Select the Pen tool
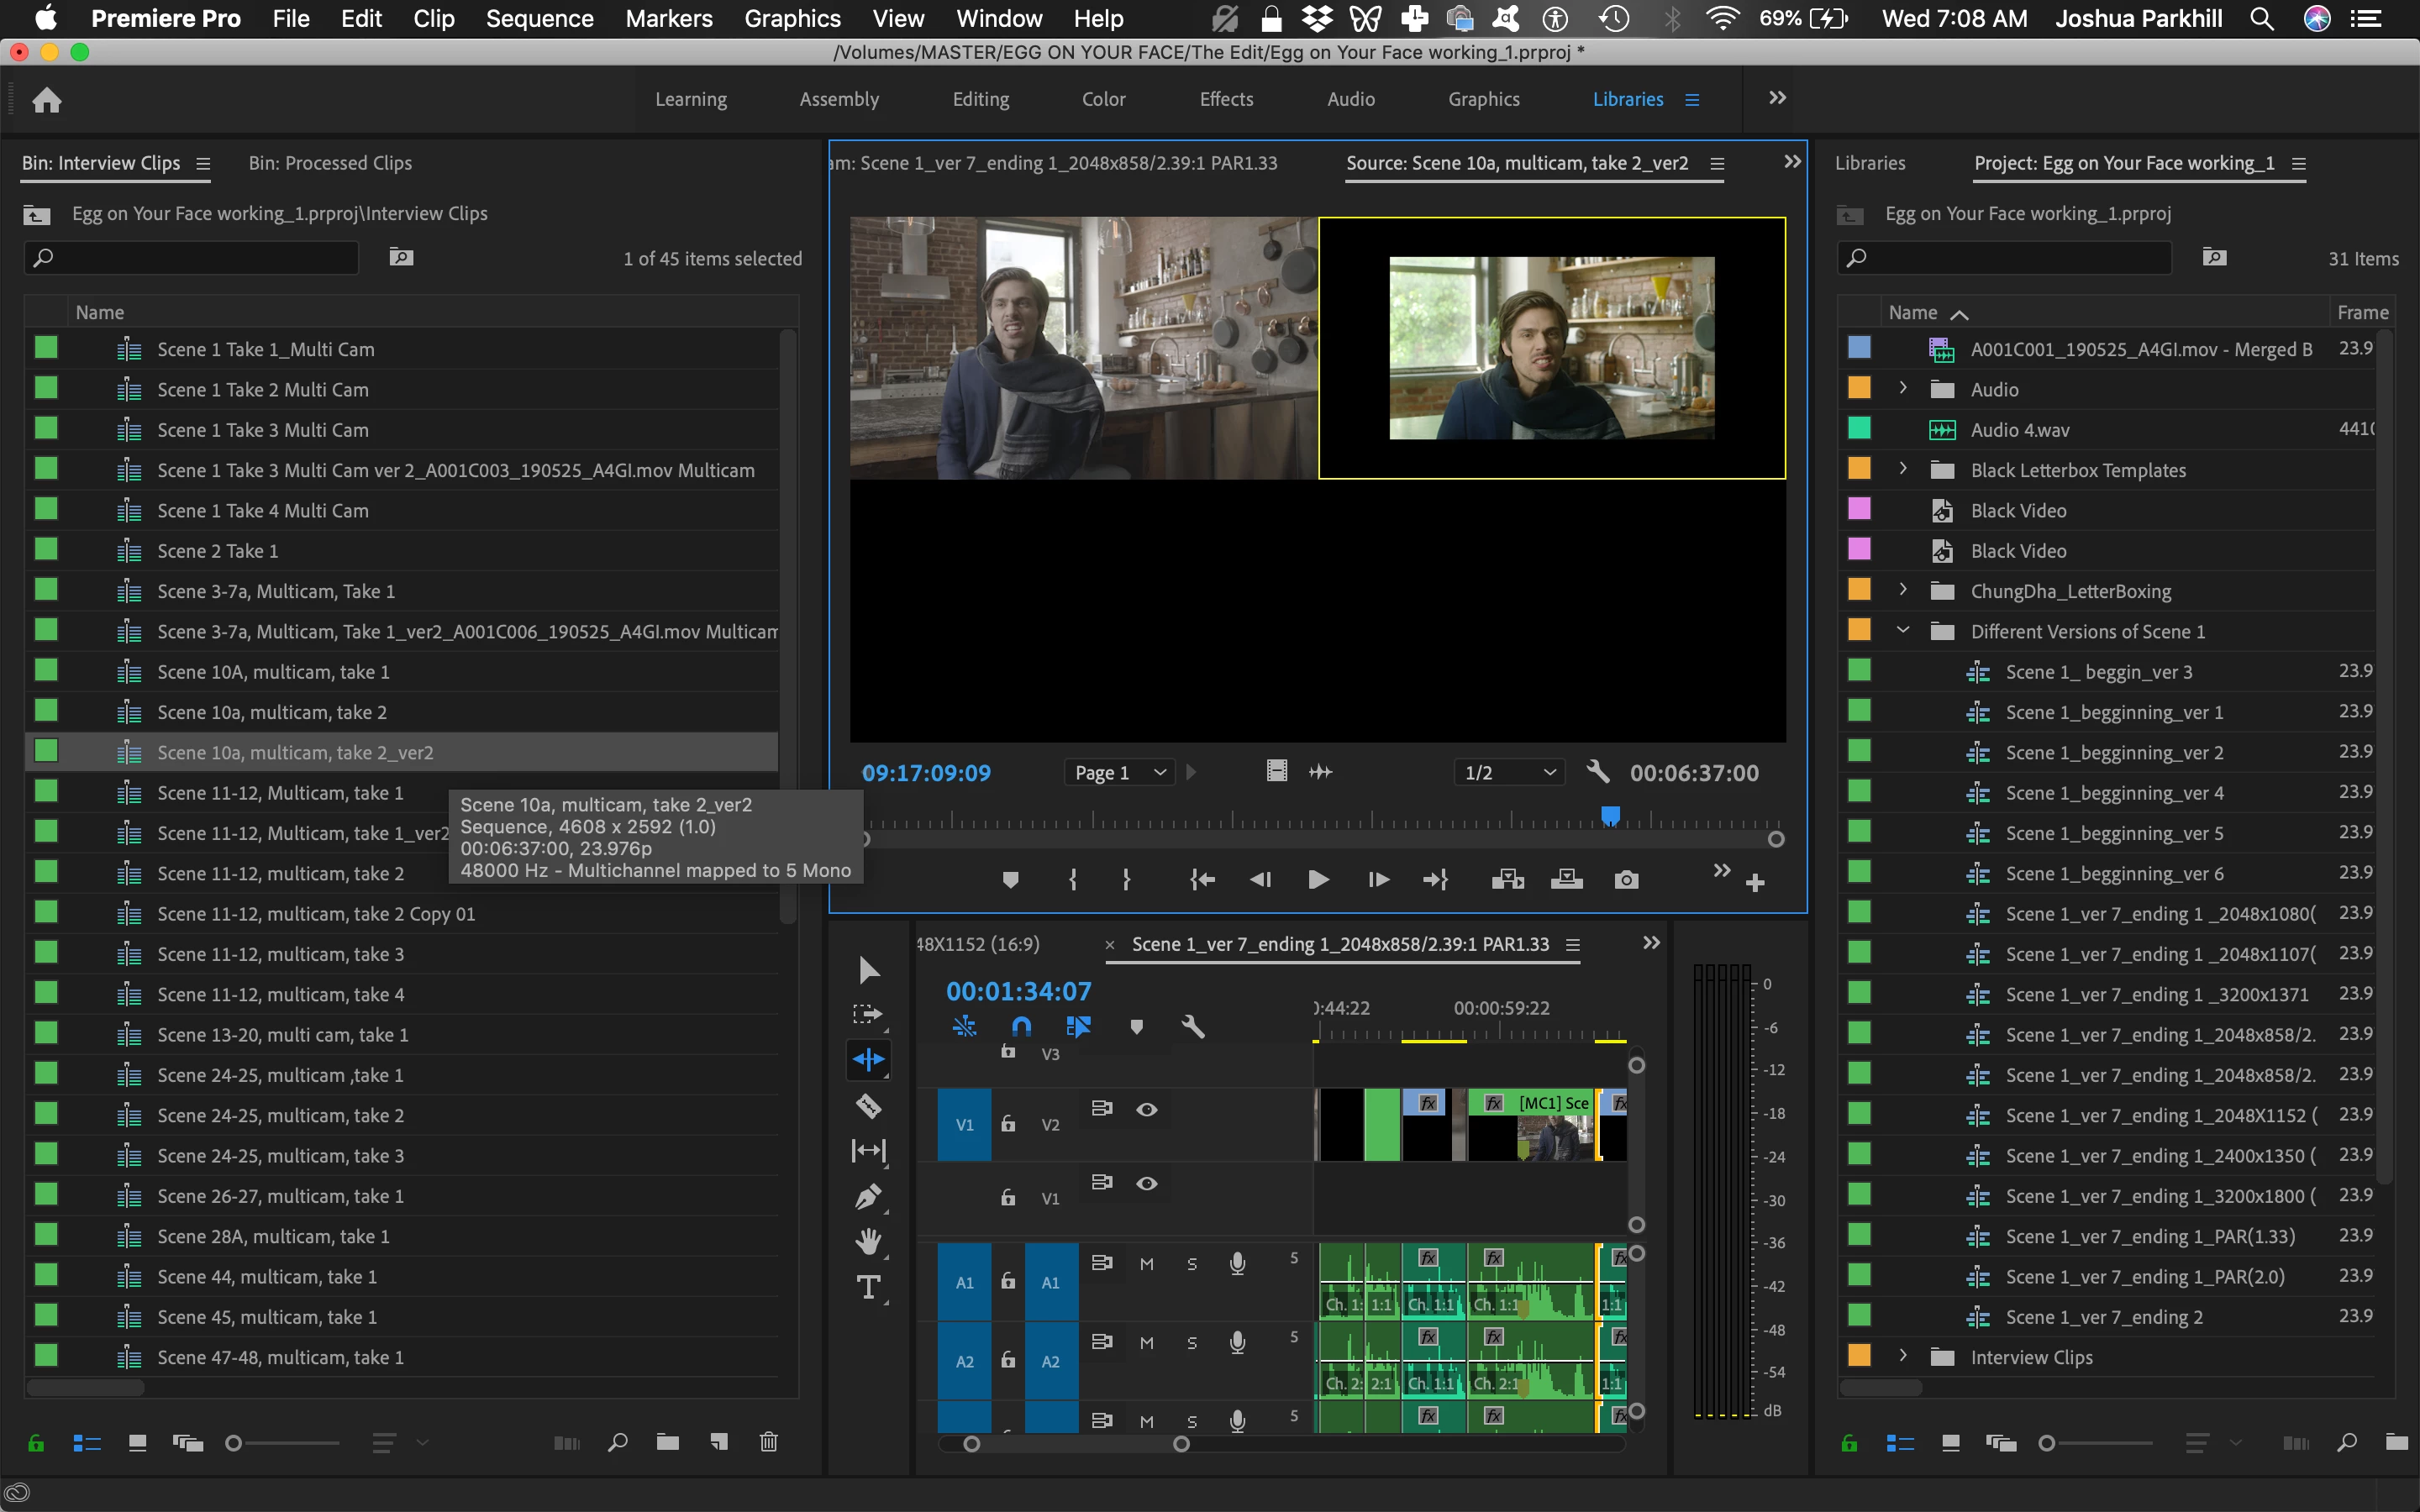2420x1512 pixels. [x=868, y=1196]
